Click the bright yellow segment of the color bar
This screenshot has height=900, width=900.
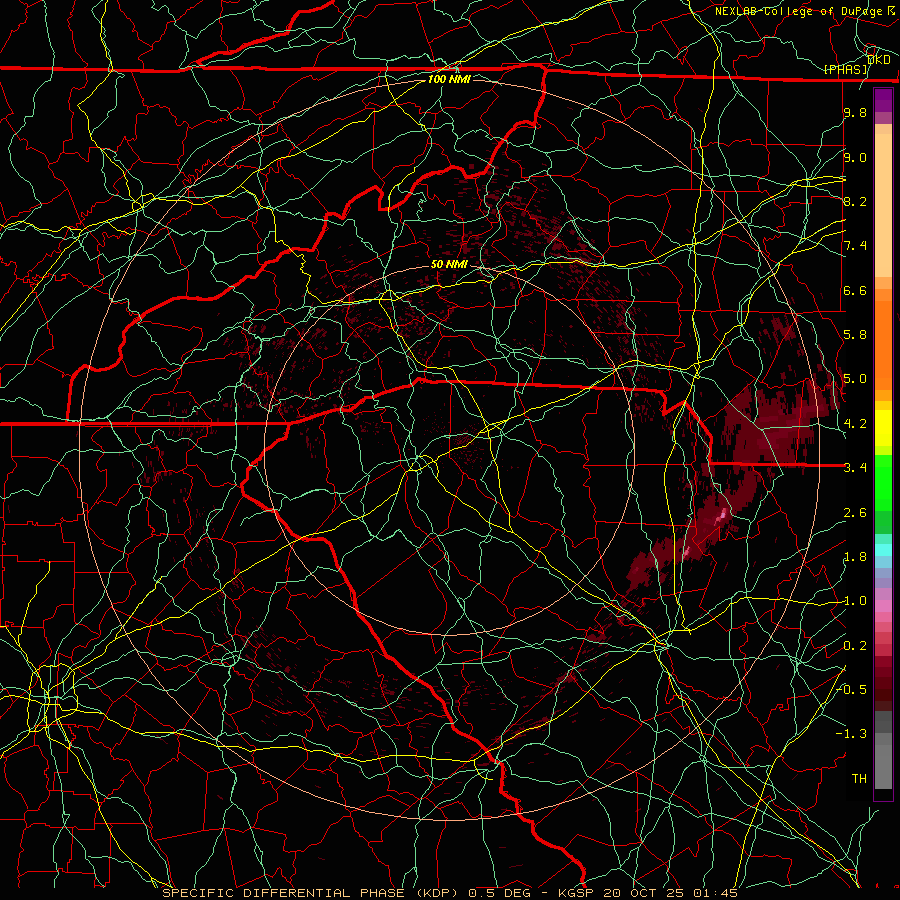883,428
